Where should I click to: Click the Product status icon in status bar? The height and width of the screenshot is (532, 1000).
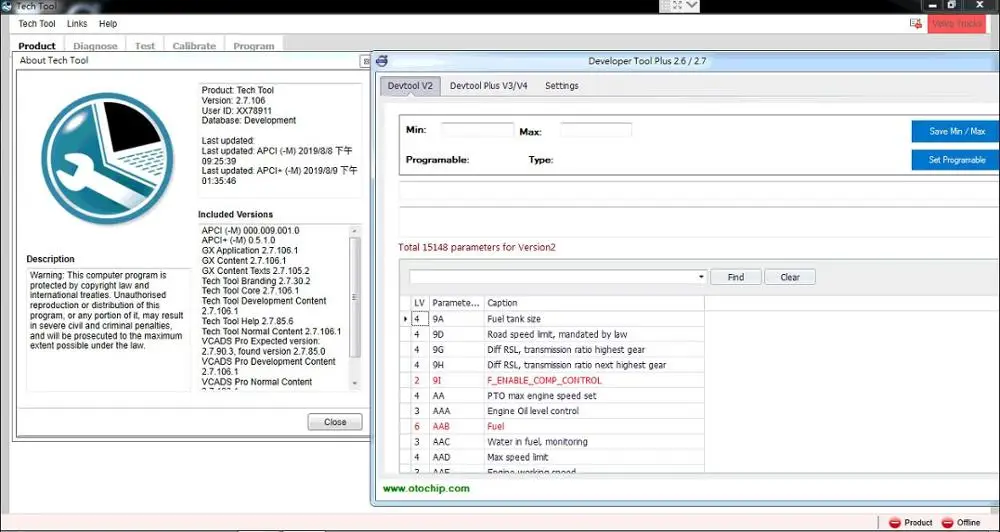(895, 522)
